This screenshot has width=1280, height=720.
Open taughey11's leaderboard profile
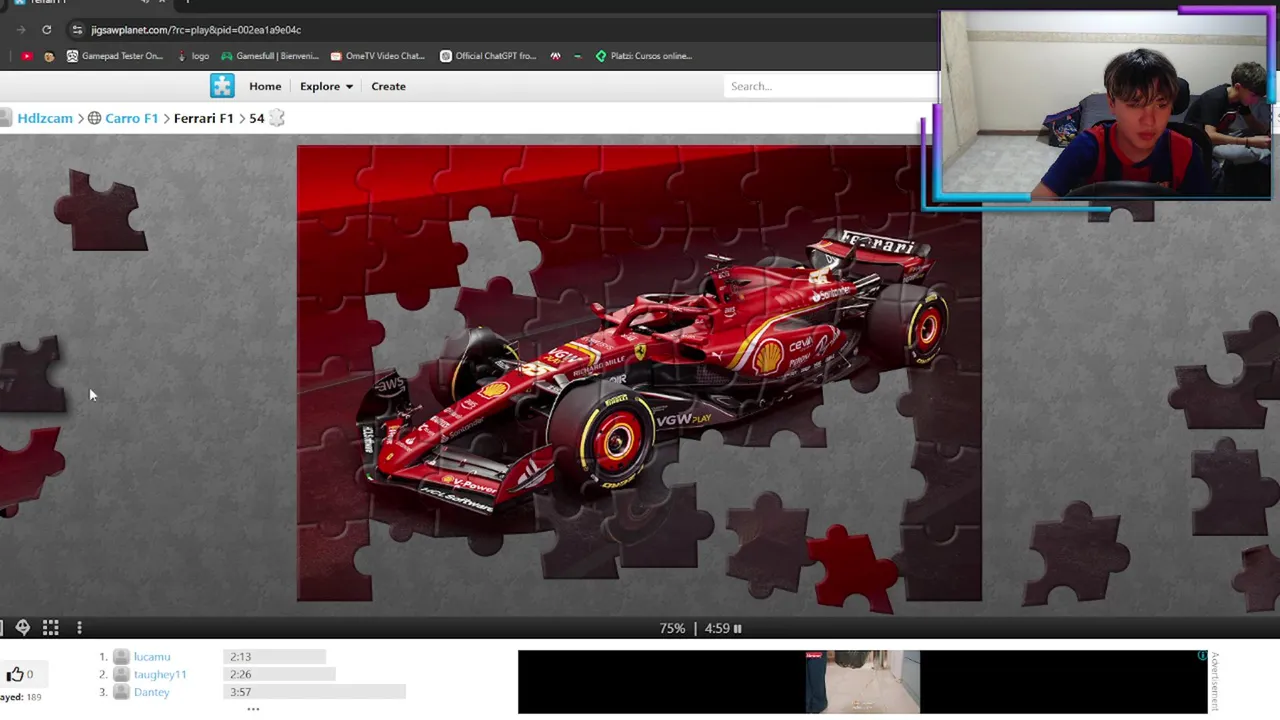[x=160, y=675]
